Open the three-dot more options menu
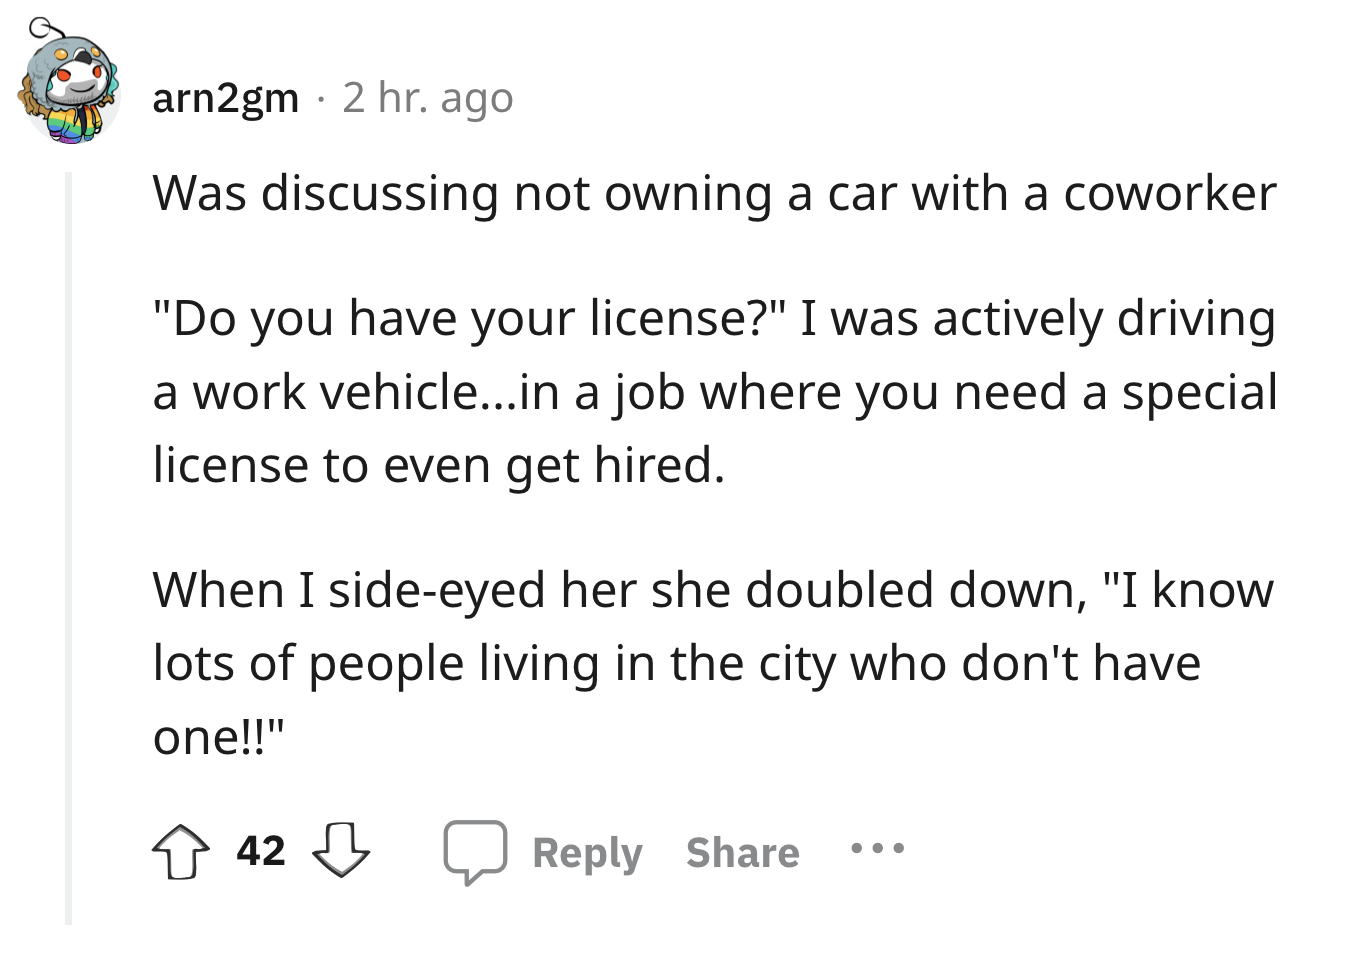 pos(877,850)
